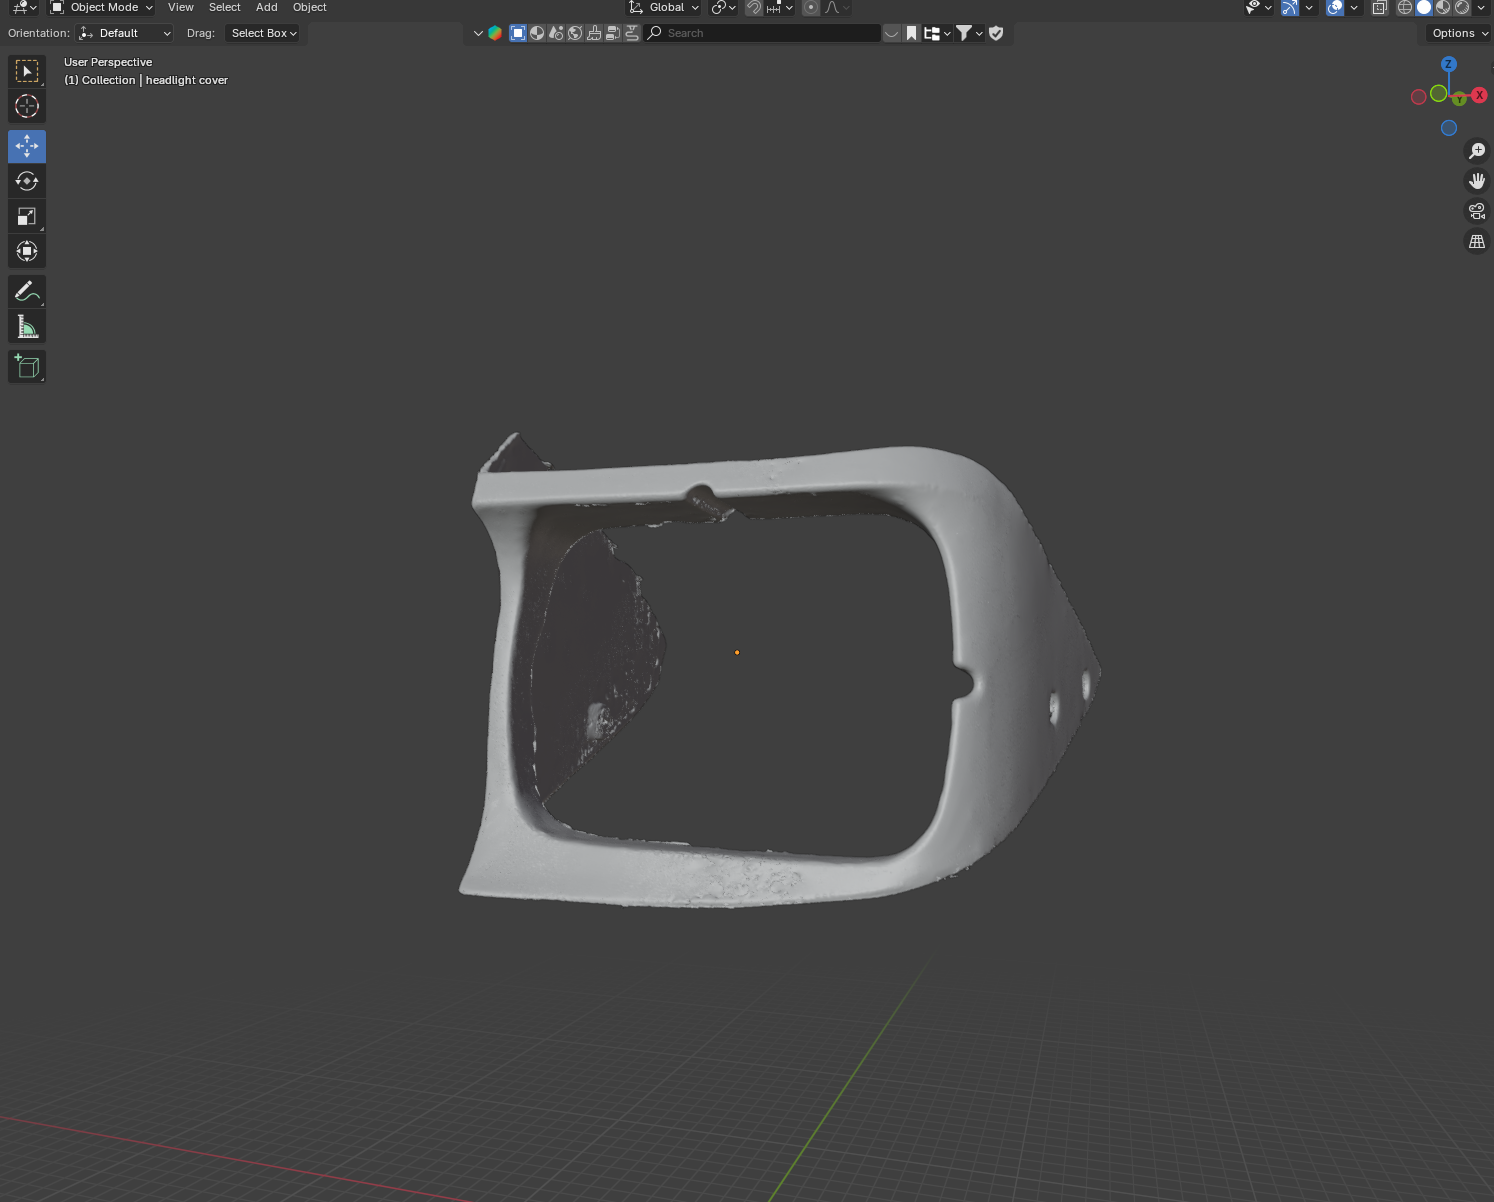The image size is (1494, 1202).
Task: Click the orange object origin dot
Action: coord(737,653)
